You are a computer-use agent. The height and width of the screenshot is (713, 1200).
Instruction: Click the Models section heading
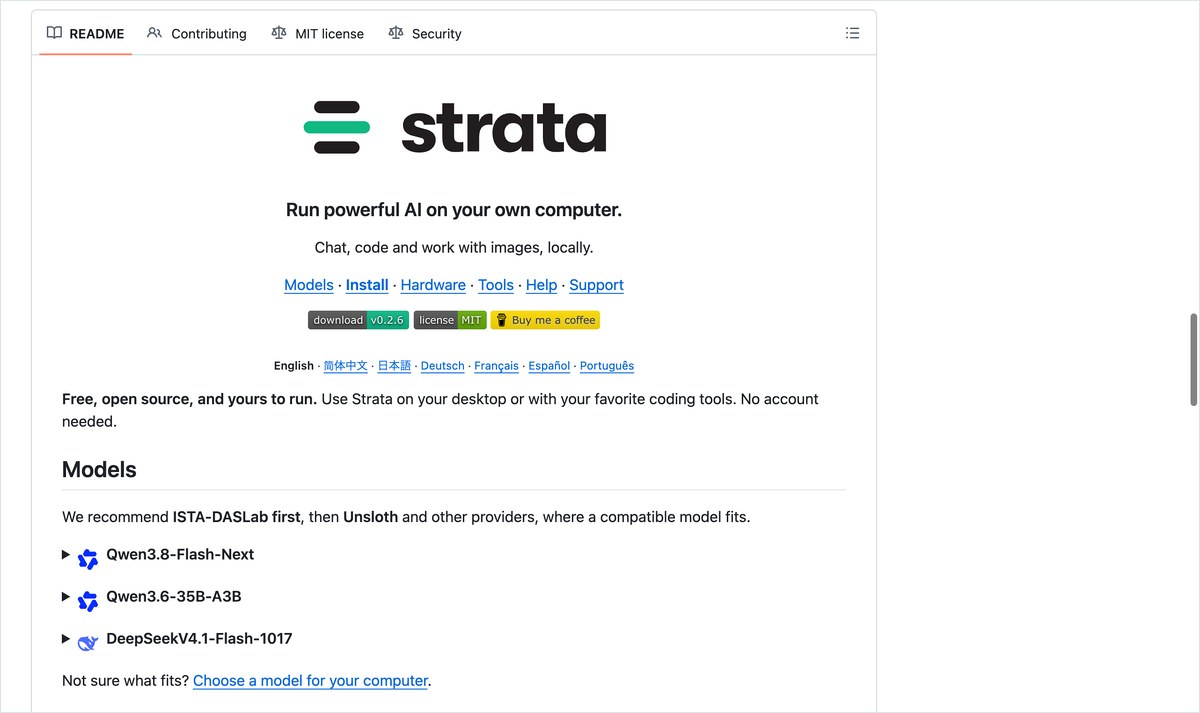99,469
